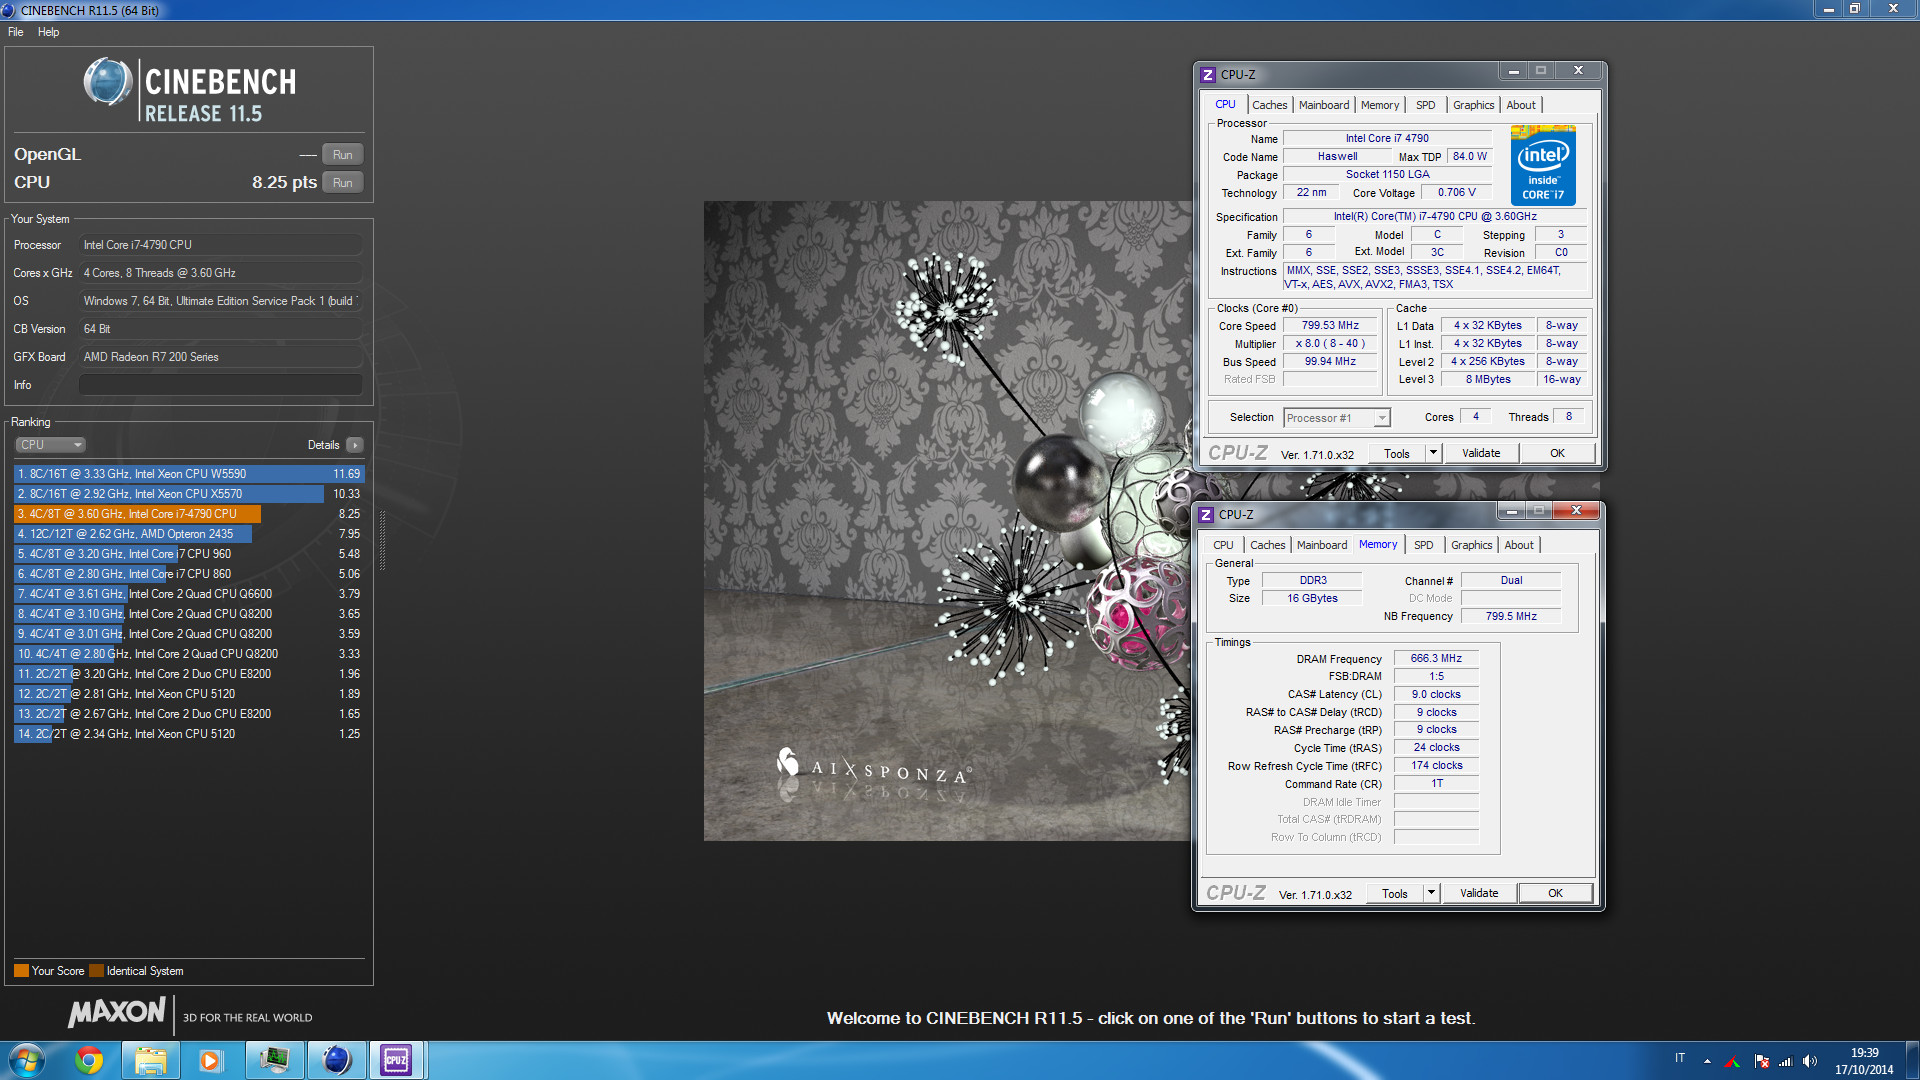This screenshot has height=1080, width=1920.
Task: Select ranking row Core 2 Quad CPU Q6600
Action: click(x=189, y=594)
